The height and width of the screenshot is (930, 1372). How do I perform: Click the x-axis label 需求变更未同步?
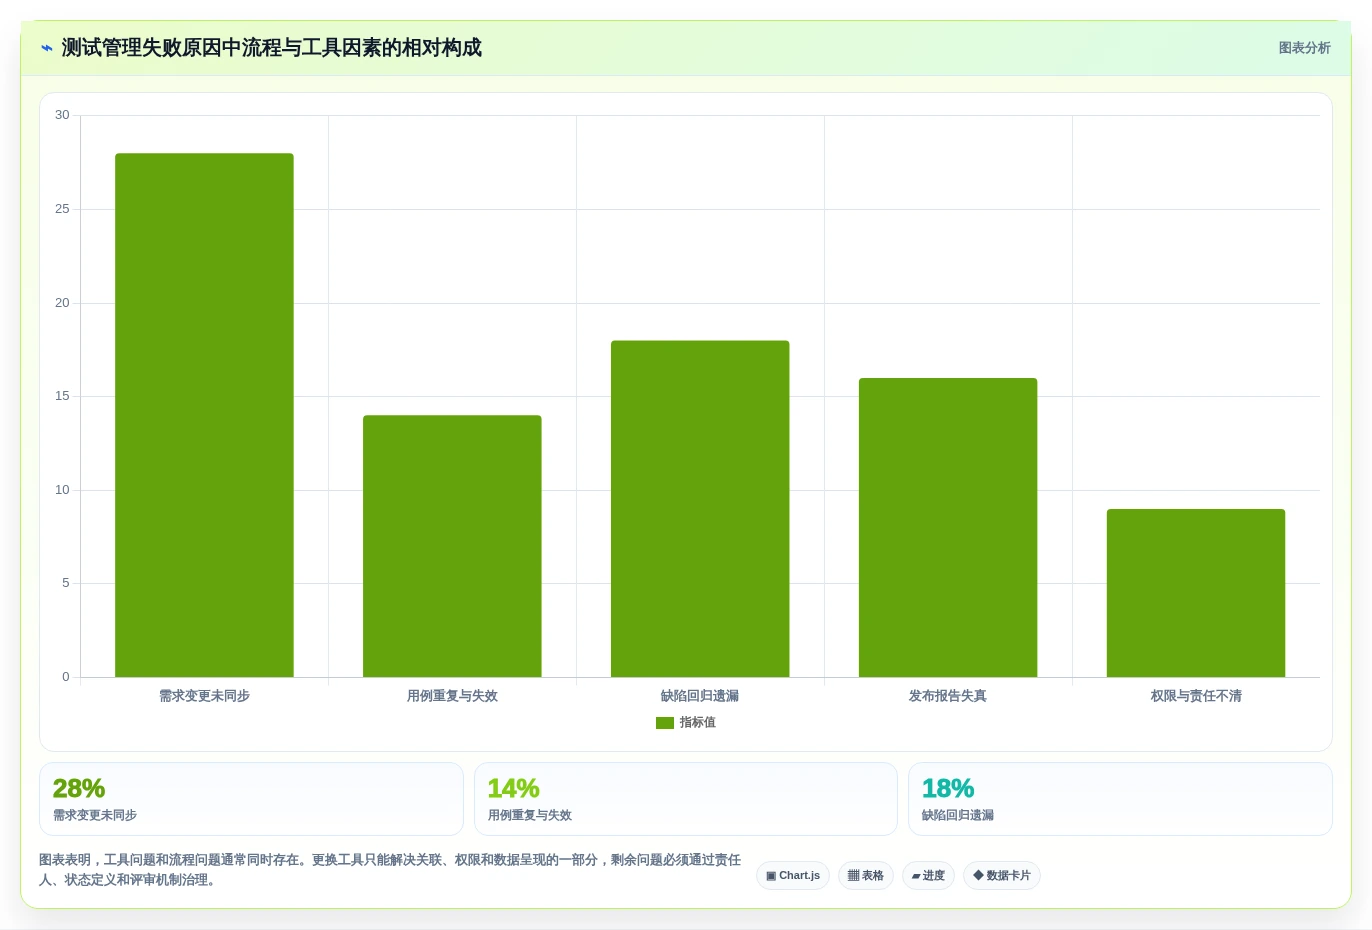pyautogui.click(x=204, y=696)
